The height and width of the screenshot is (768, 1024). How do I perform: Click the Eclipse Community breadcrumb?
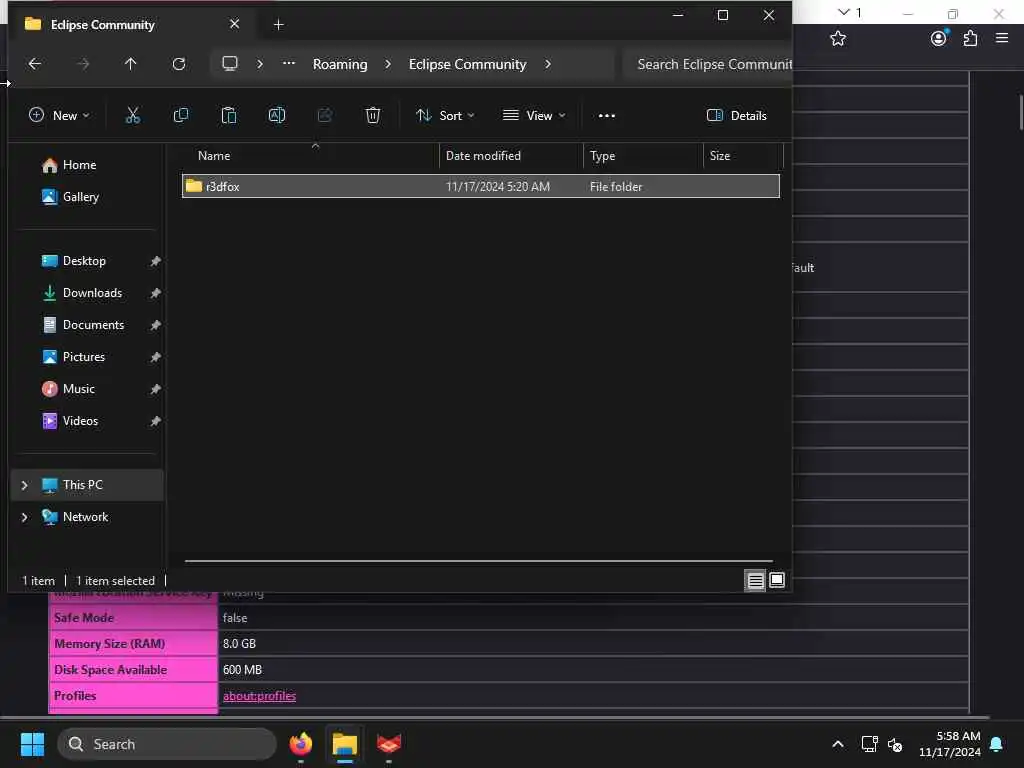pos(468,64)
